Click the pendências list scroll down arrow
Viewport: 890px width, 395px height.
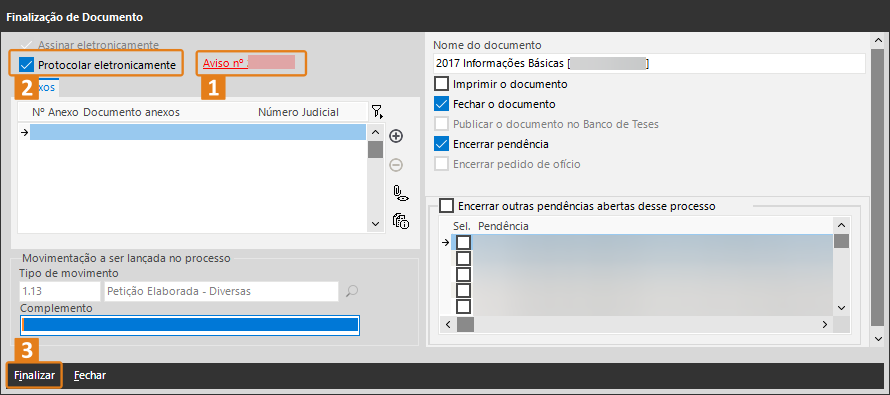pyautogui.click(x=841, y=308)
